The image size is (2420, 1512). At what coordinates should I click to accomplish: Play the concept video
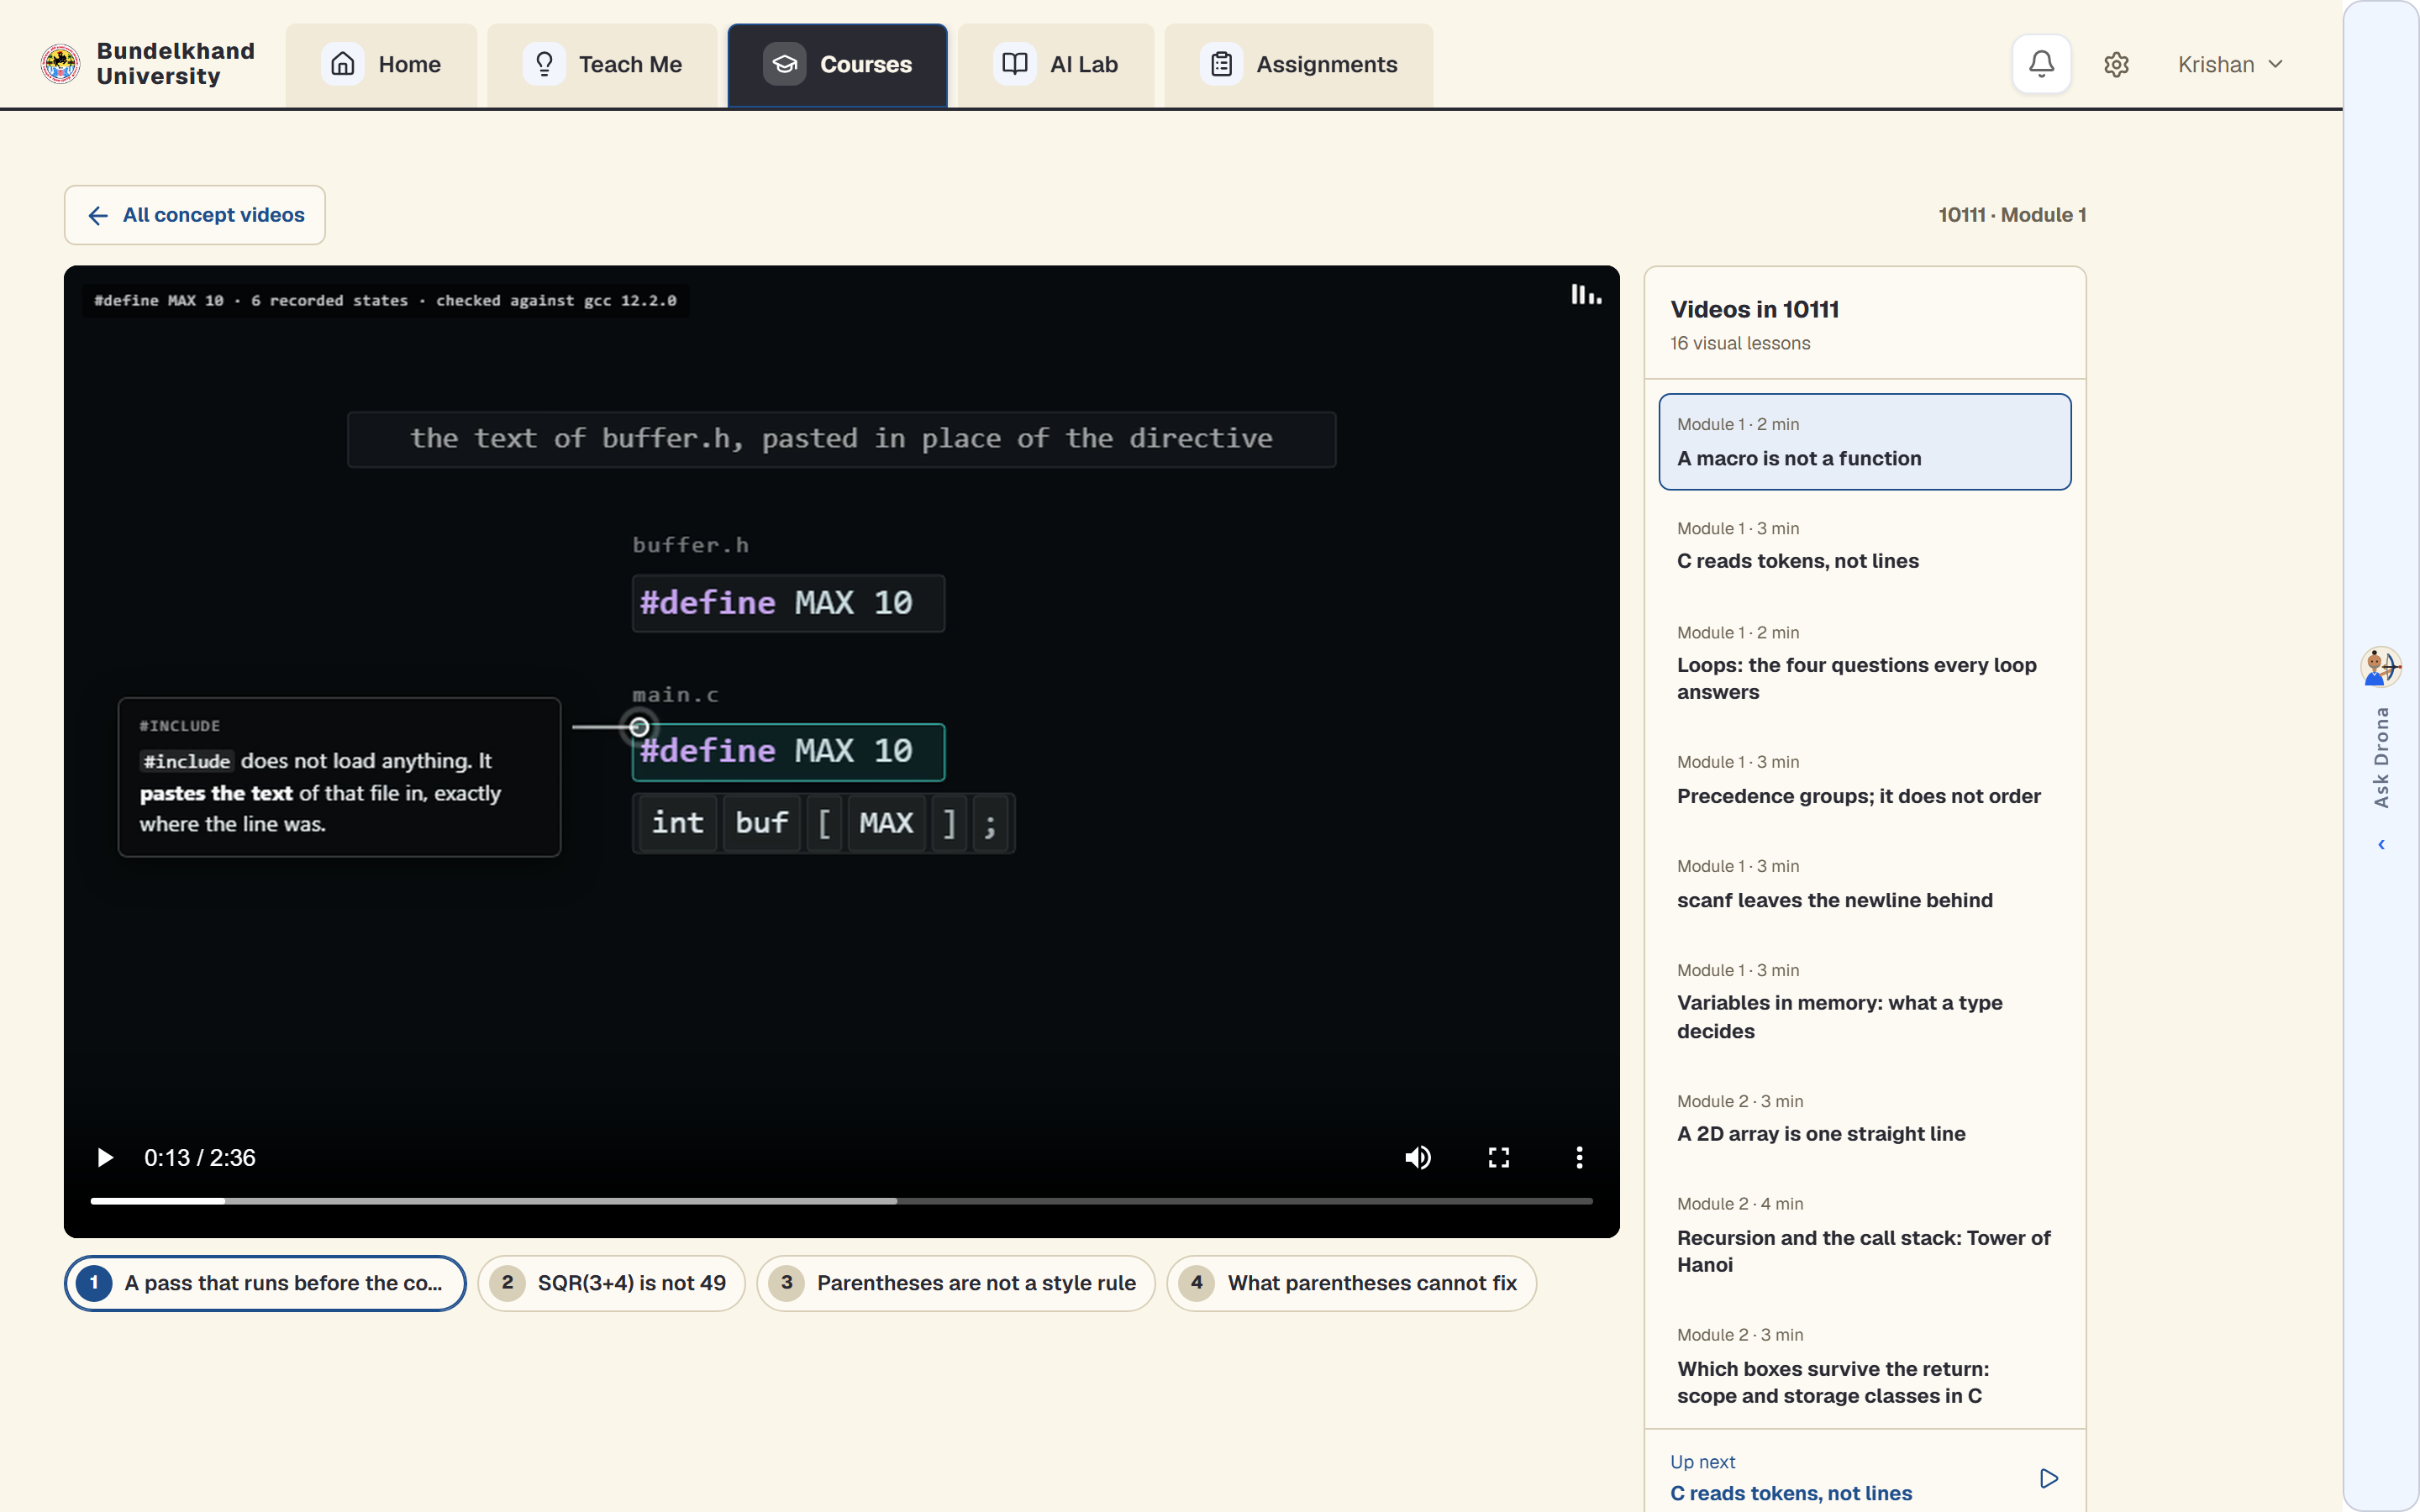pyautogui.click(x=104, y=1157)
